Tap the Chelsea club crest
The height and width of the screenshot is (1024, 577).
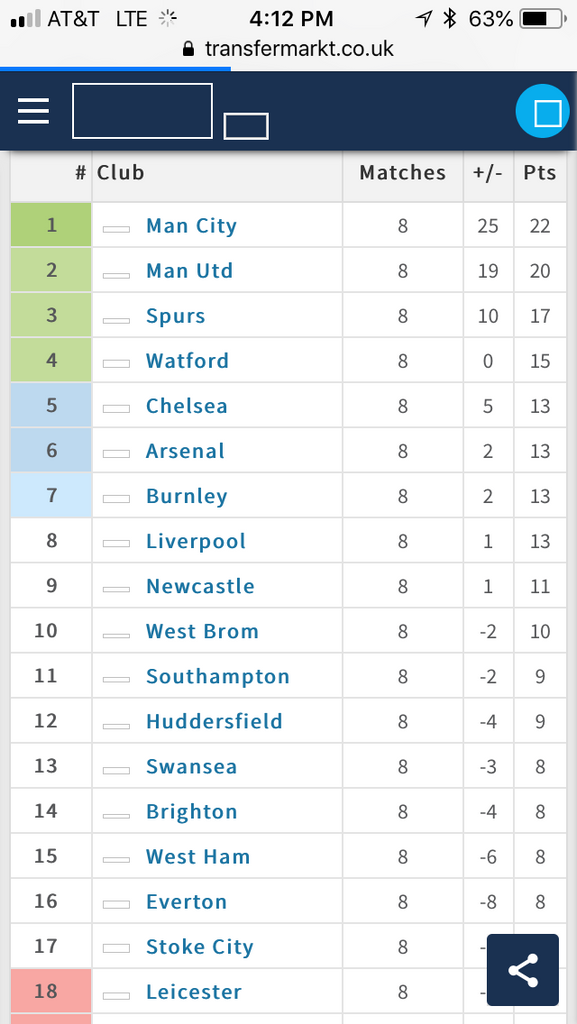(116, 409)
